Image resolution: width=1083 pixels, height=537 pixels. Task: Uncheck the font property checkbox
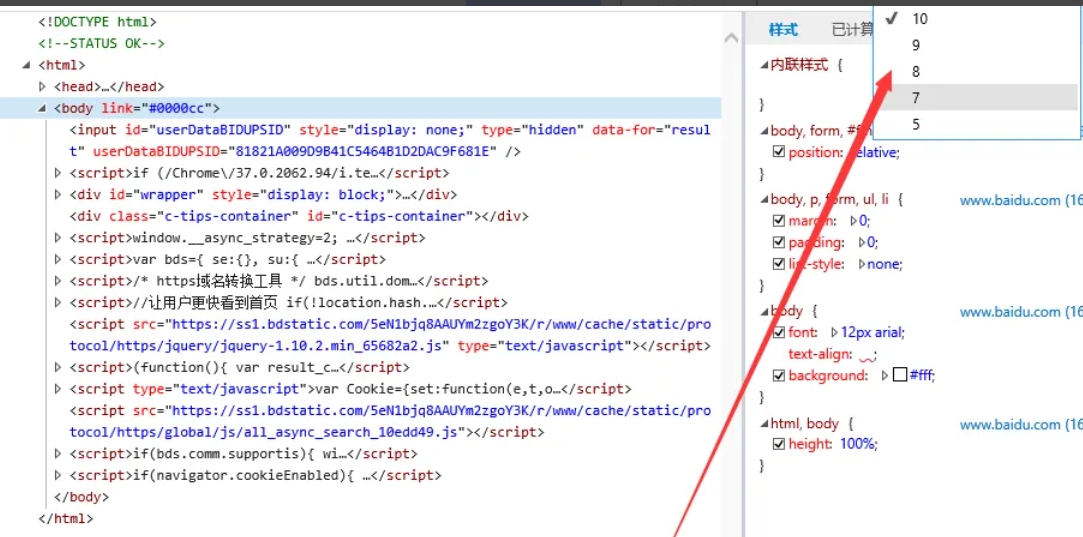click(779, 332)
